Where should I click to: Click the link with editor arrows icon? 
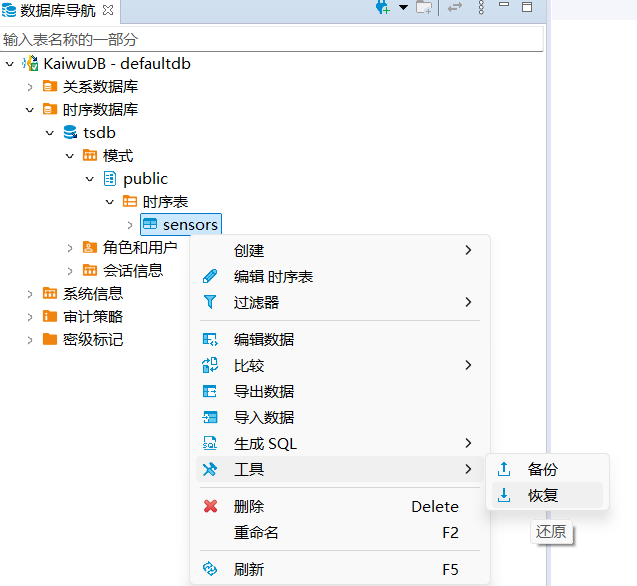pyautogui.click(x=455, y=8)
